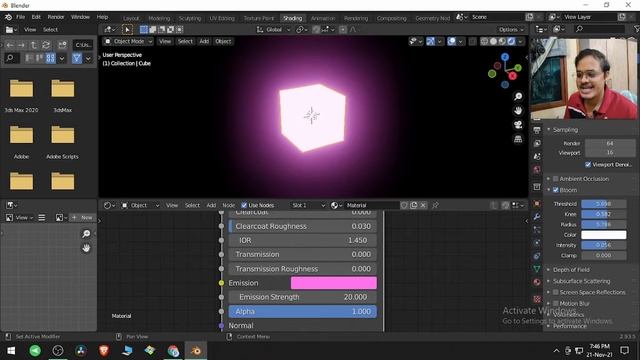Open the Render menu
640x360 pixels.
tap(56, 17)
